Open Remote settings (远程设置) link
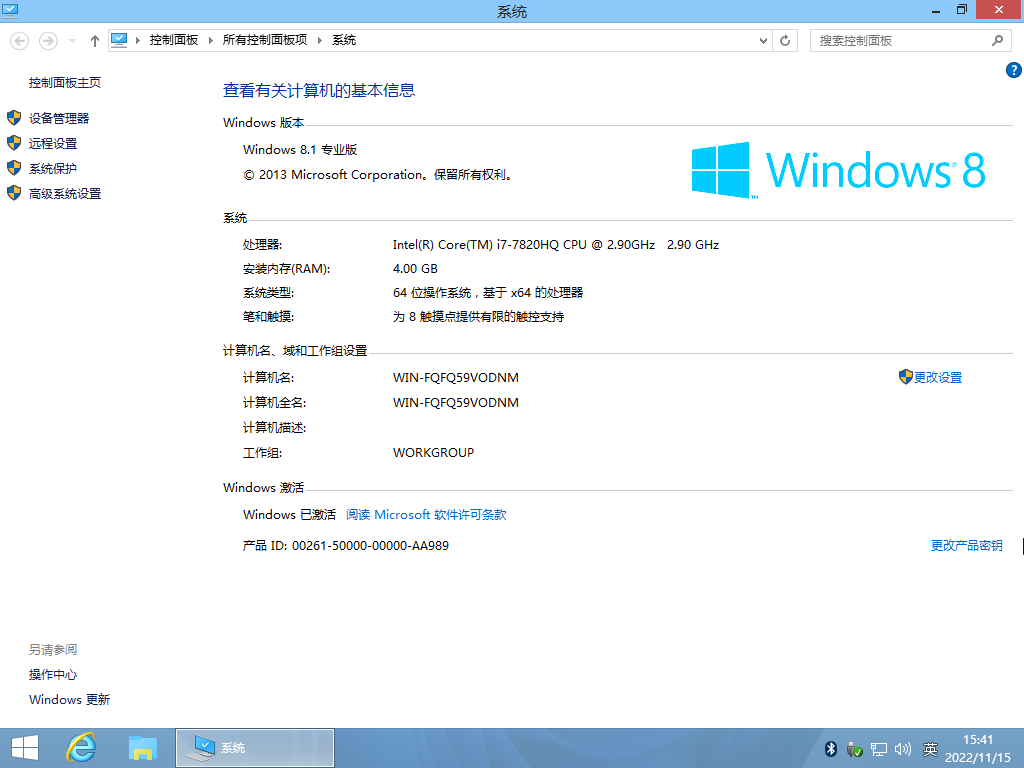The height and width of the screenshot is (768, 1024). [53, 144]
